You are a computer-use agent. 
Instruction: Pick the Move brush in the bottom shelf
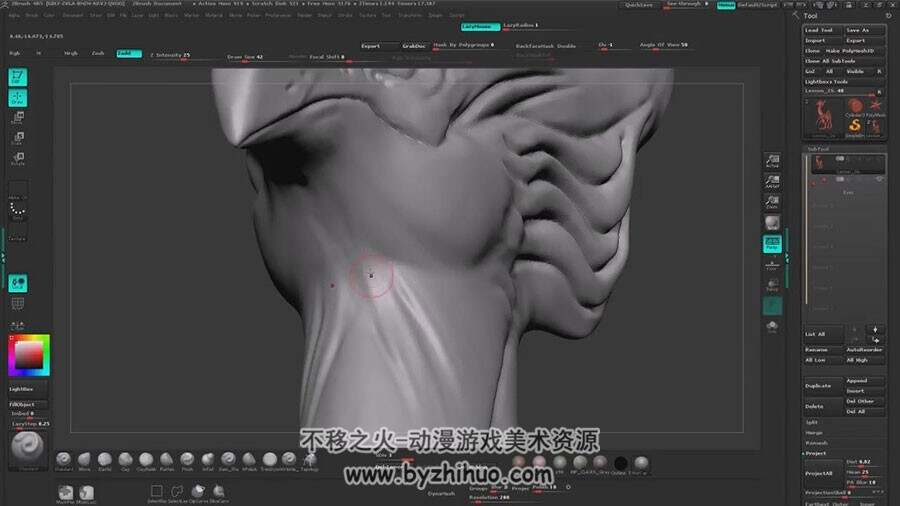coord(84,460)
